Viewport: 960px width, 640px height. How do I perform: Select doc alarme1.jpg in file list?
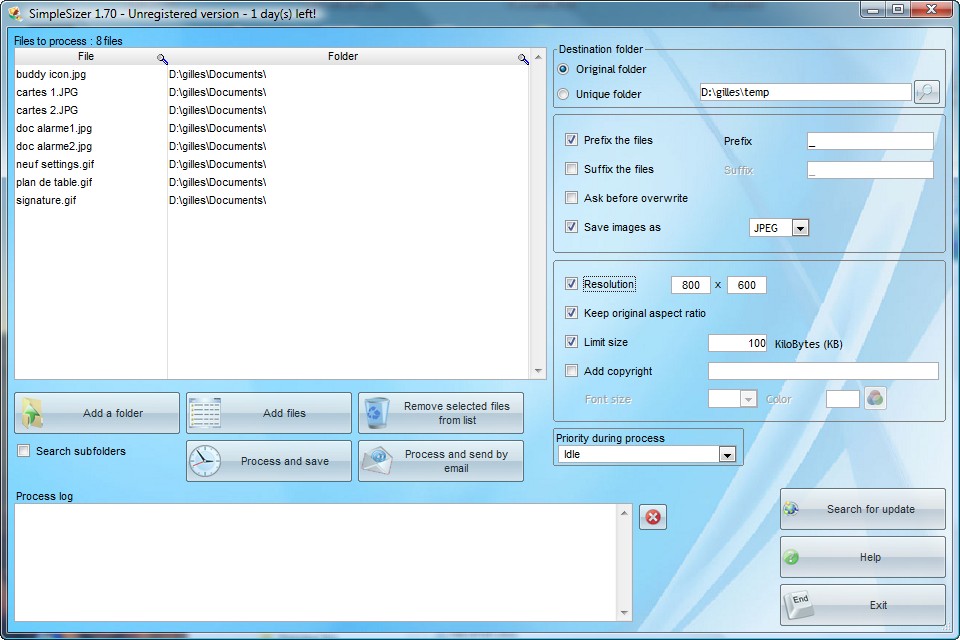pos(54,128)
